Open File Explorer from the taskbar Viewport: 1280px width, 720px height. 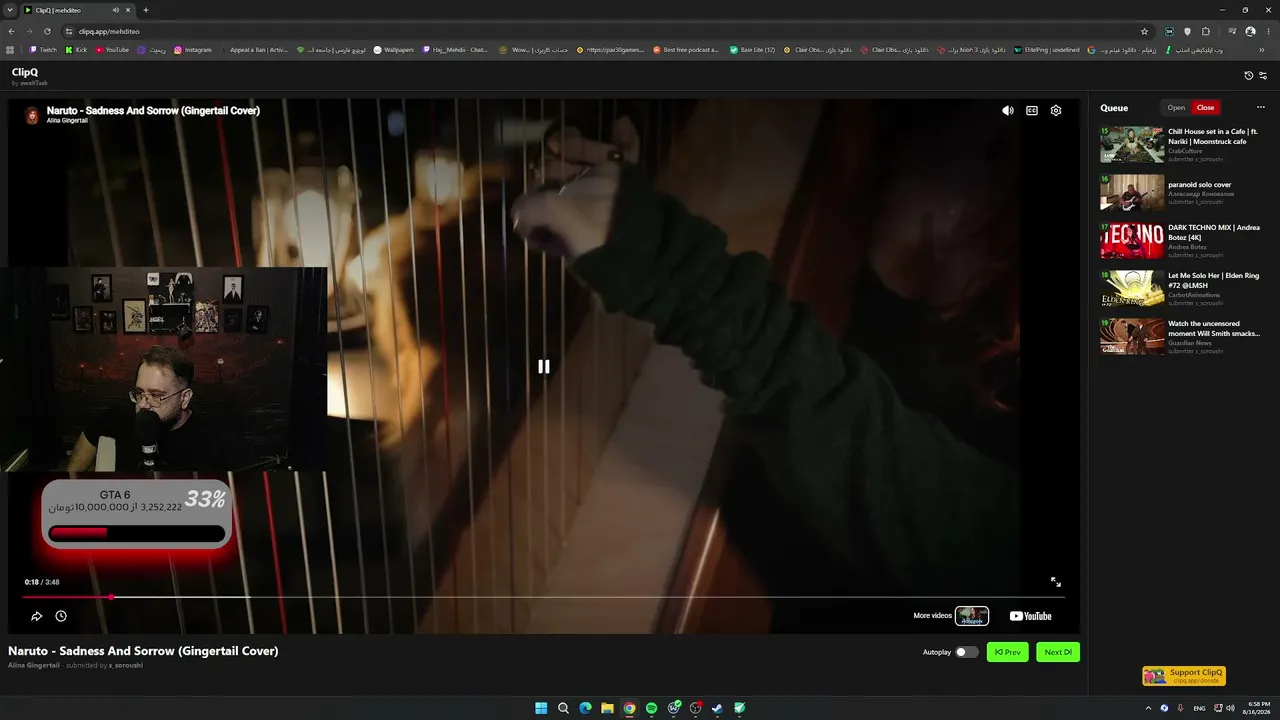(x=607, y=708)
